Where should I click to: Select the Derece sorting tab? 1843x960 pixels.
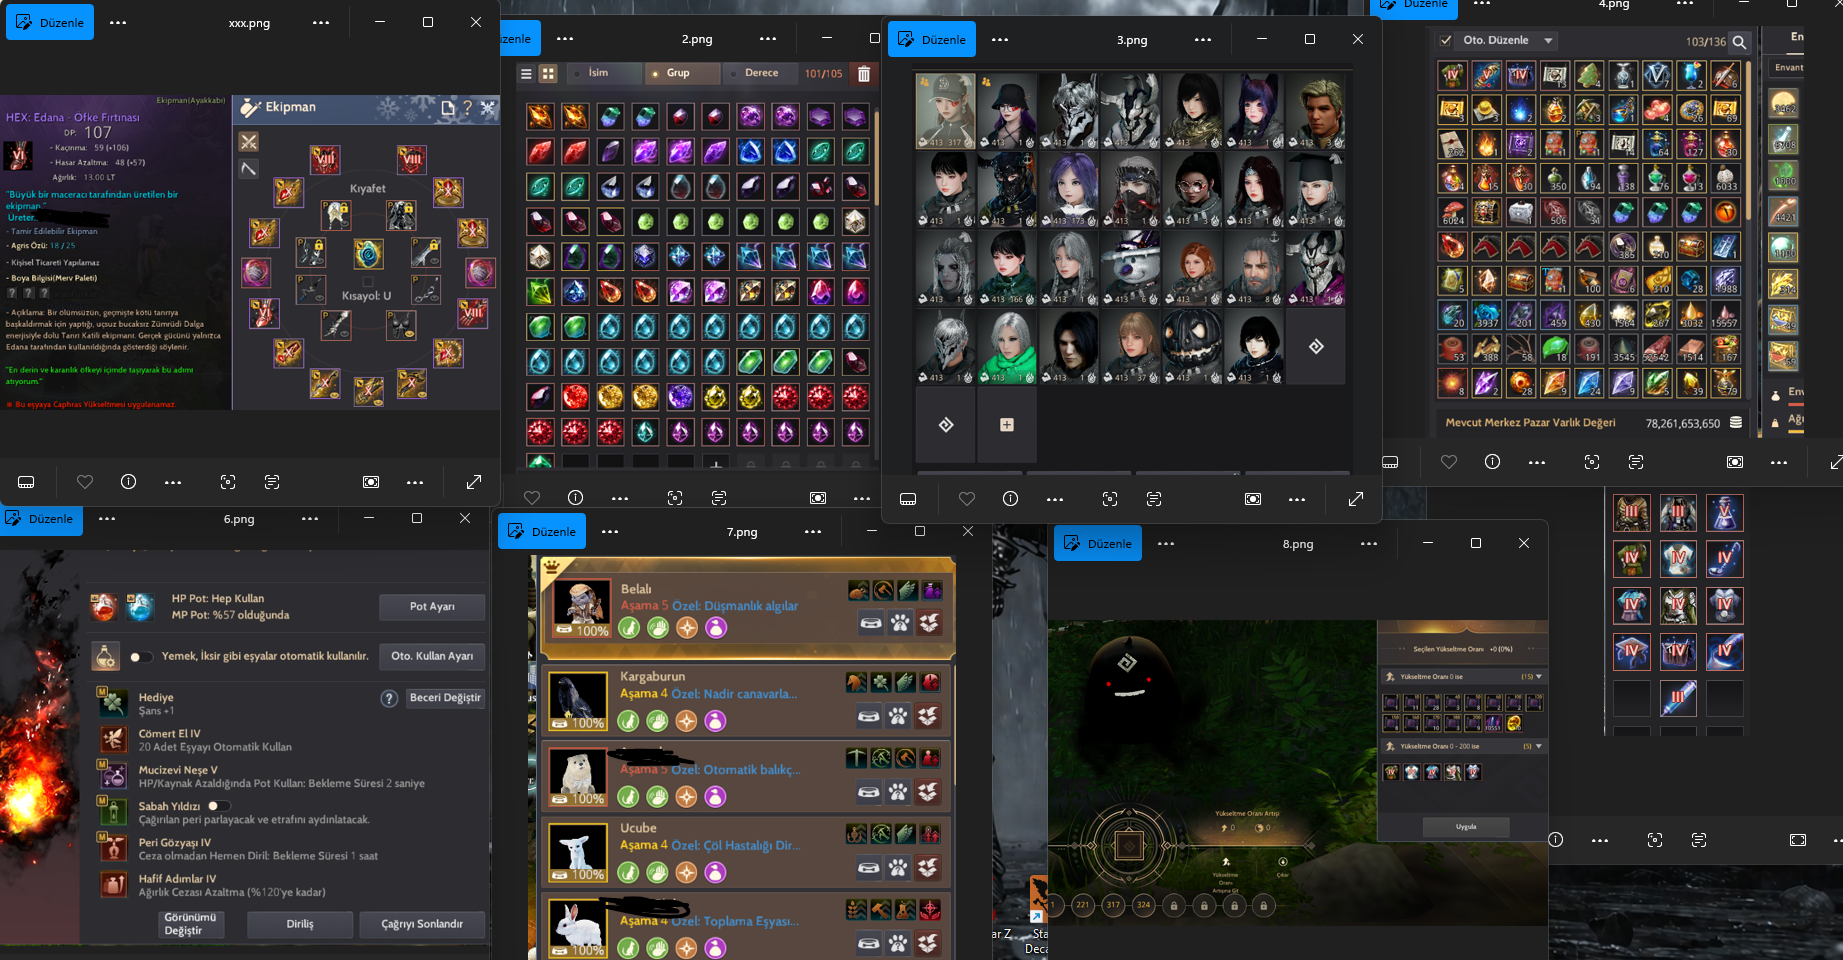761,73
